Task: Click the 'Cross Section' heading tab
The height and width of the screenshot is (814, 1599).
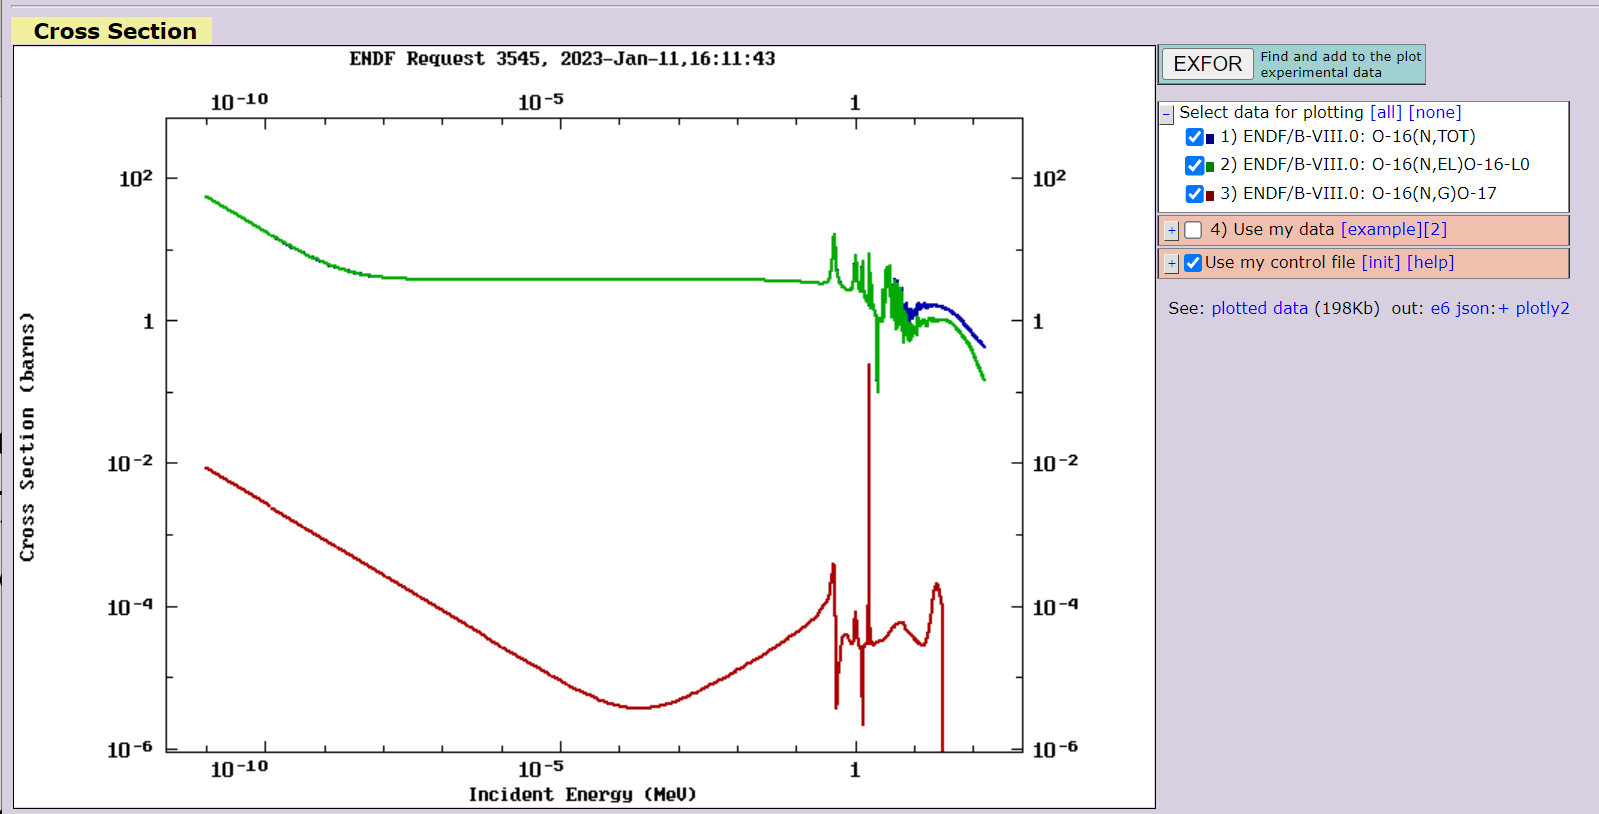Action: tap(112, 31)
